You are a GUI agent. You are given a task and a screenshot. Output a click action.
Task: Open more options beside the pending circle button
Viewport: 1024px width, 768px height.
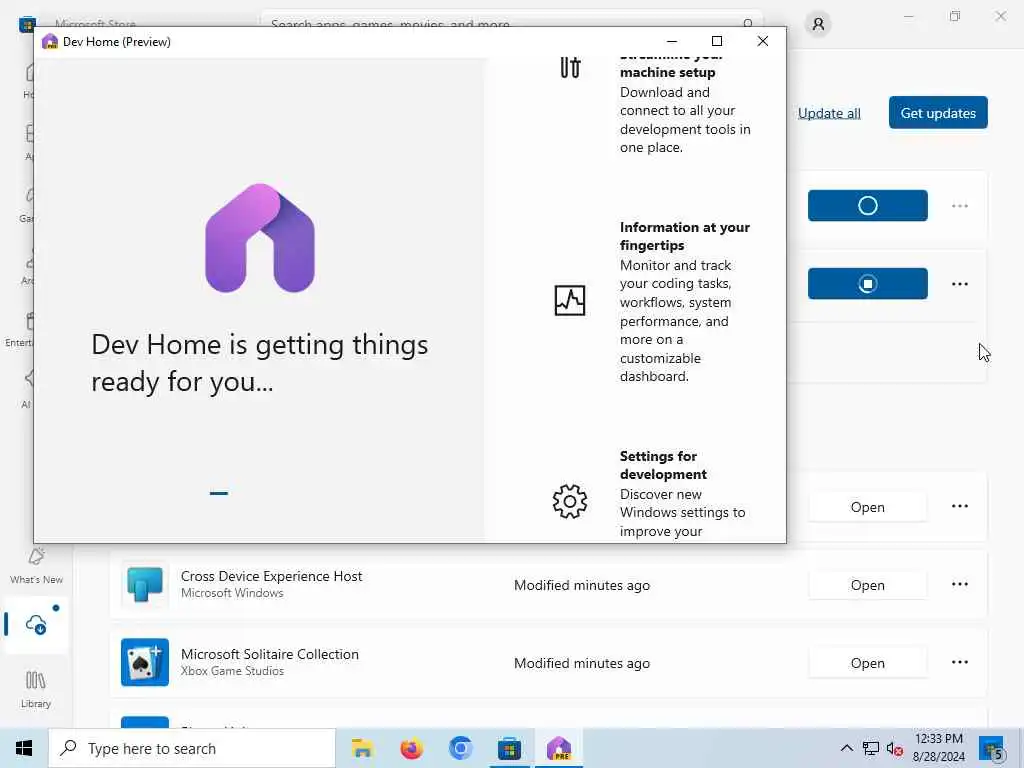tap(959, 206)
